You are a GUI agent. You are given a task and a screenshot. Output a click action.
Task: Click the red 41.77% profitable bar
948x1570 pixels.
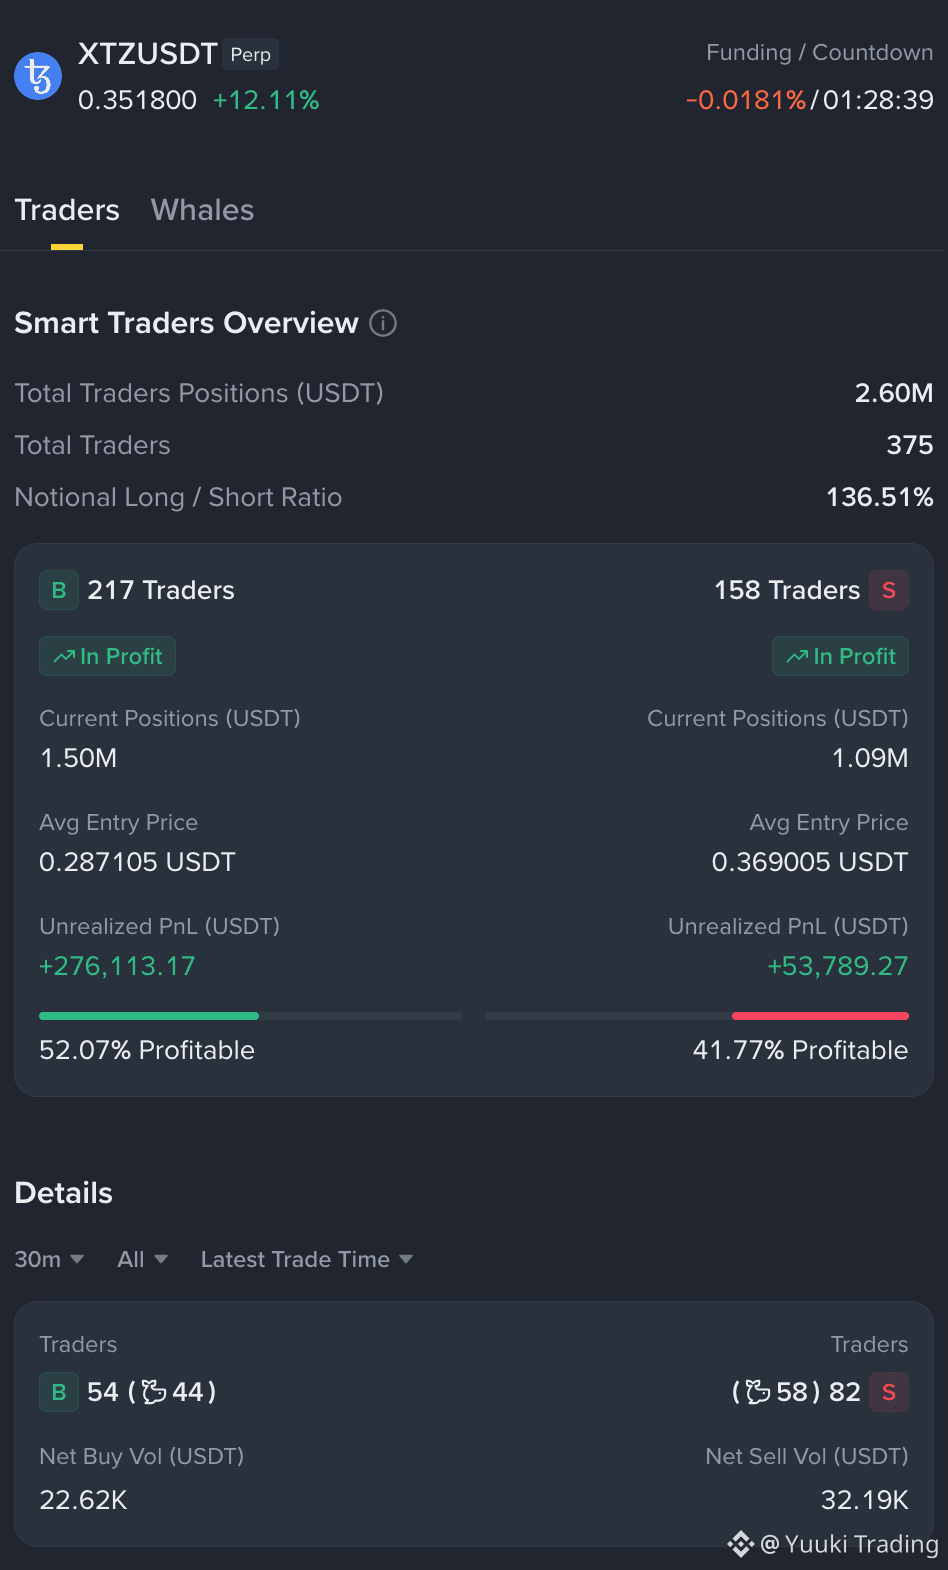click(820, 1016)
